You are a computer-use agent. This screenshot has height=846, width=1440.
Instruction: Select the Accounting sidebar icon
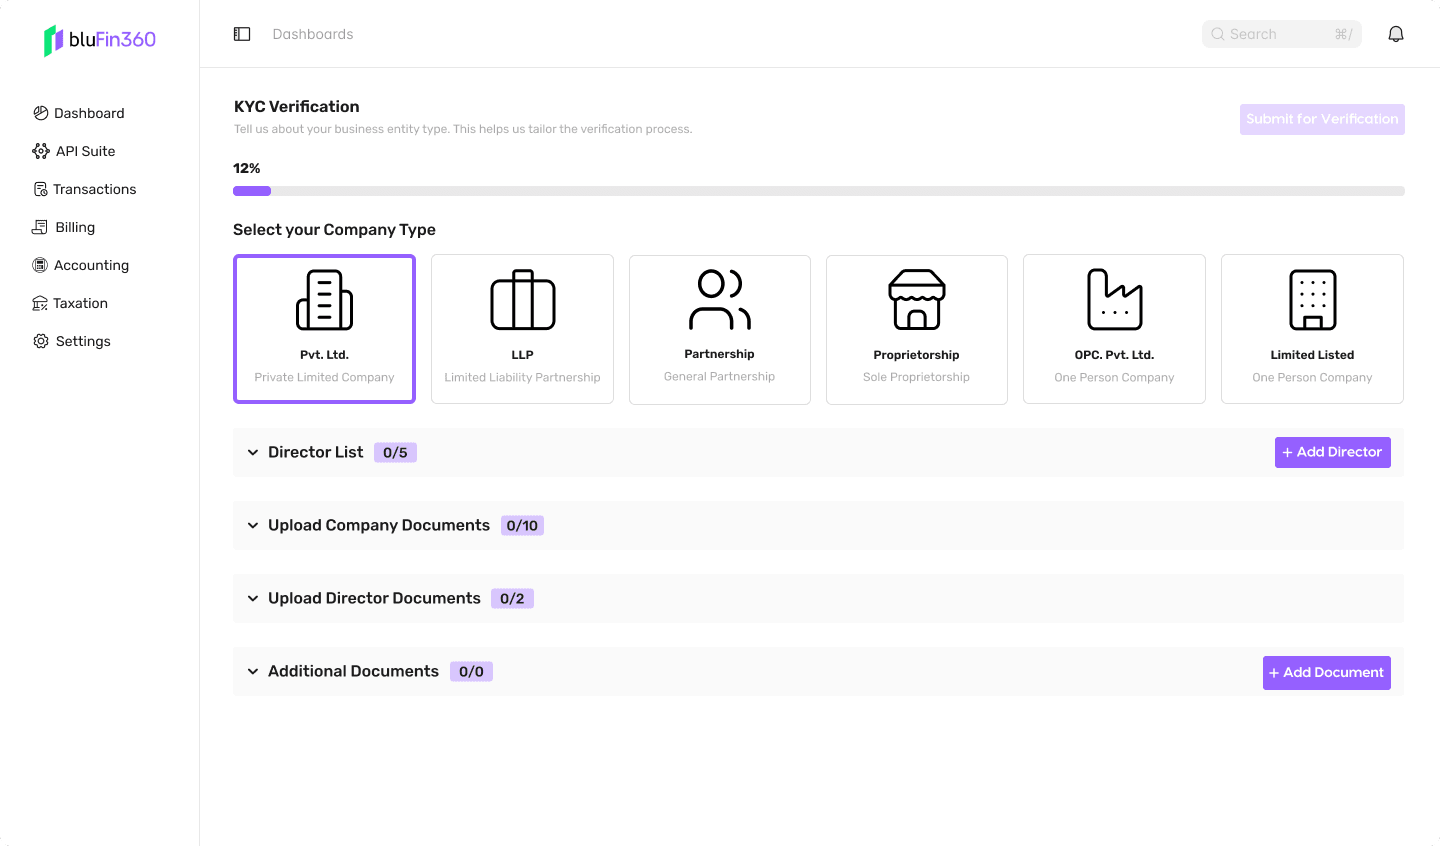tap(40, 265)
